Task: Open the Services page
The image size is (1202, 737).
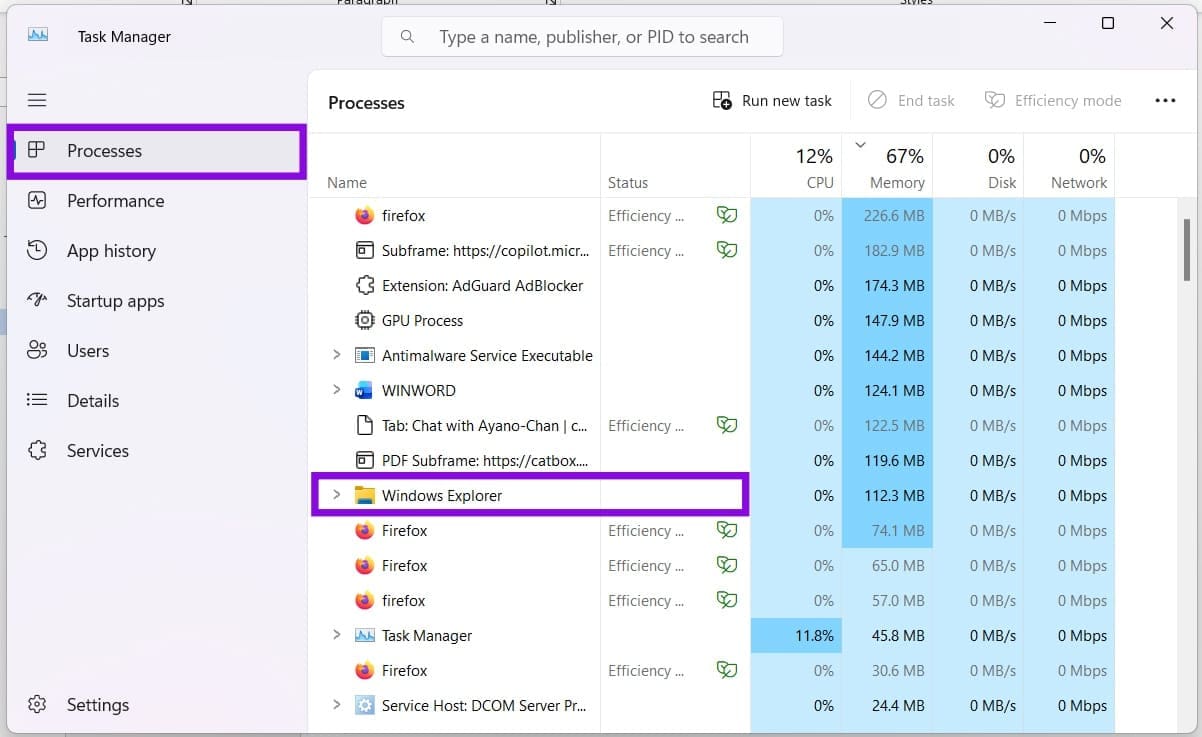Action: (156, 450)
